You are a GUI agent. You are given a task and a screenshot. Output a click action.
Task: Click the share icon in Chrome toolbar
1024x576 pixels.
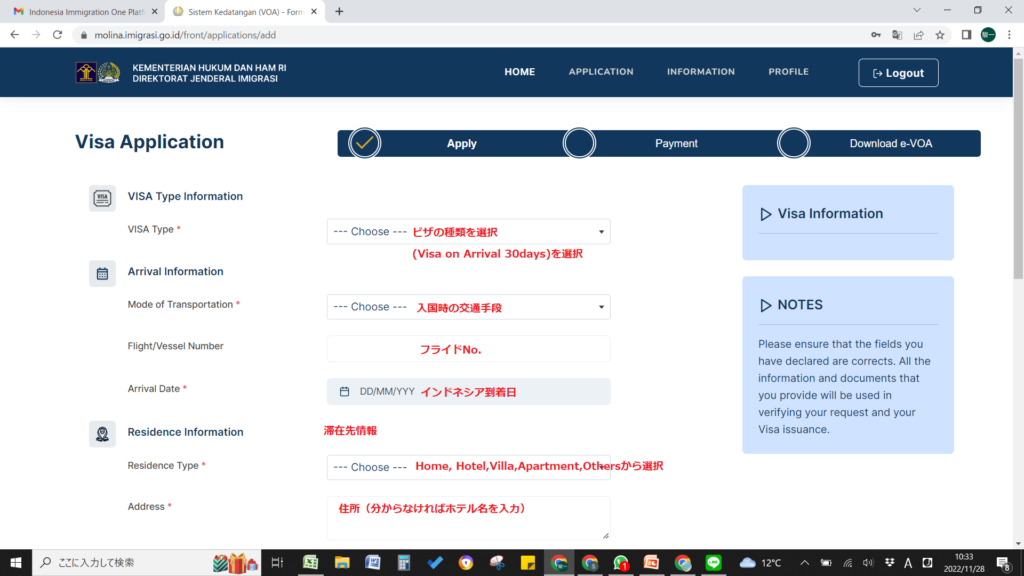pyautogui.click(x=918, y=35)
